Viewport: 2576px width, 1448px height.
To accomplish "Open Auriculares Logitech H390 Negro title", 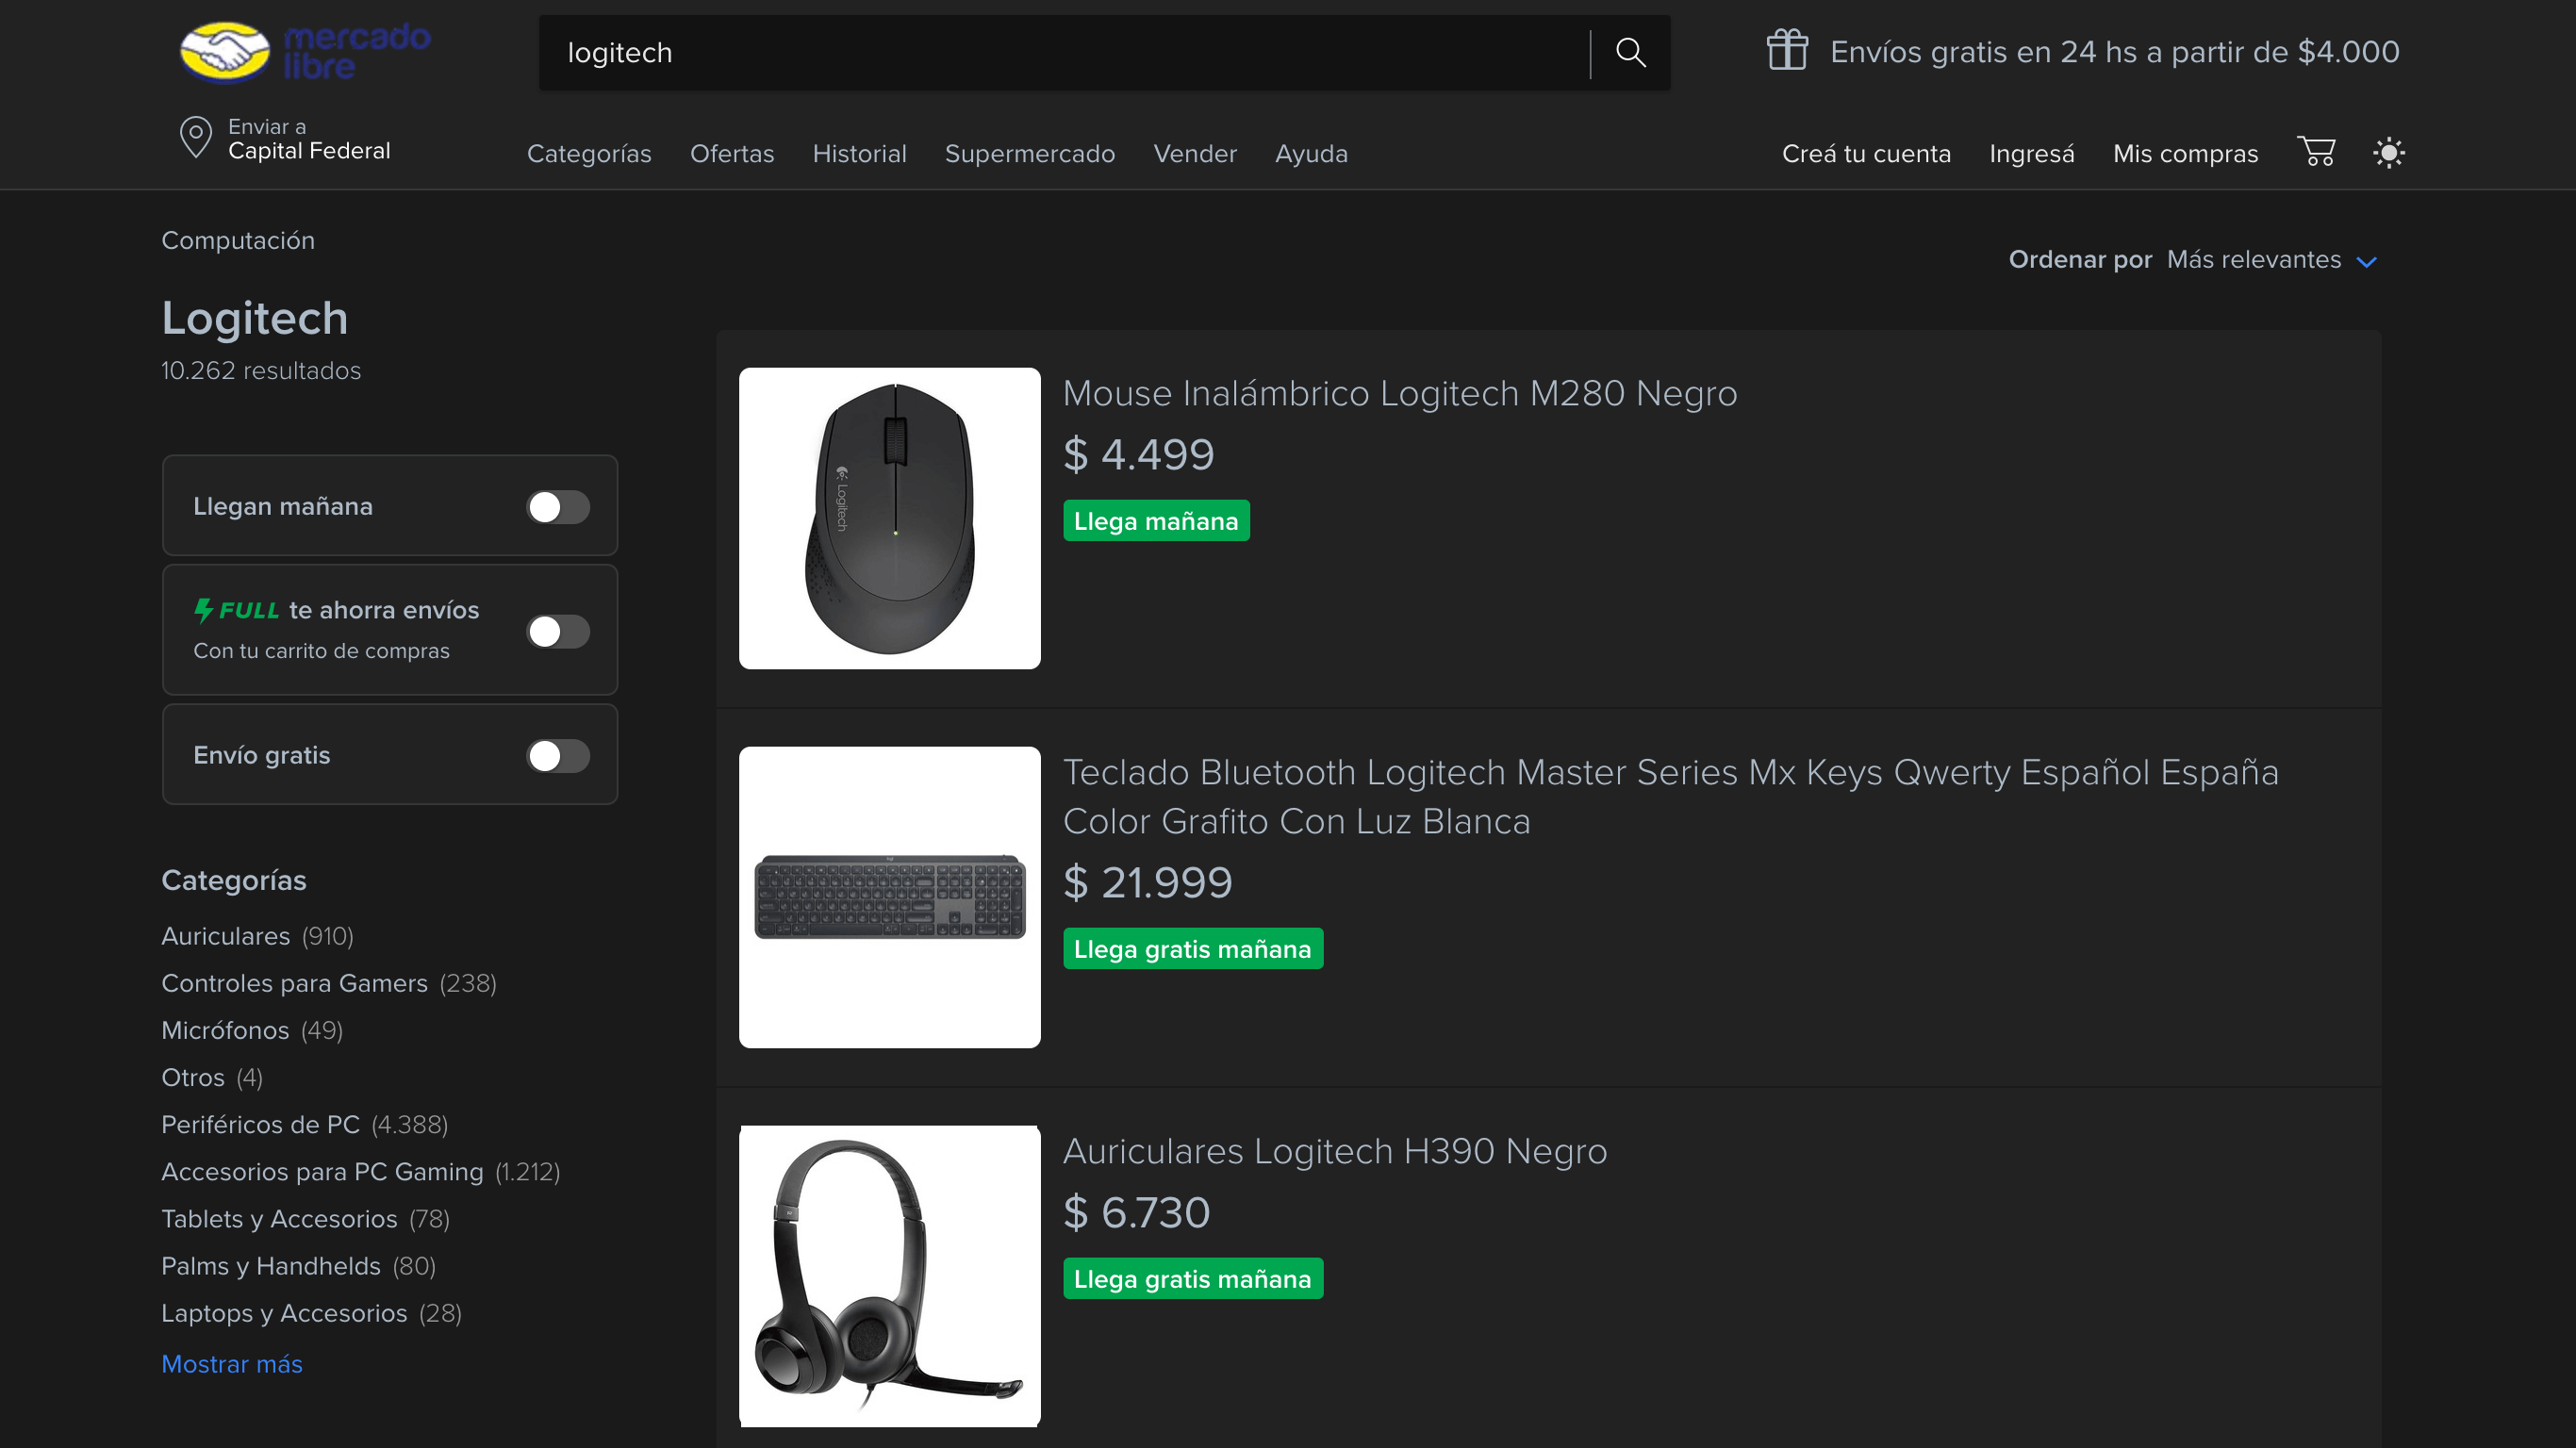I will pos(1335,1151).
